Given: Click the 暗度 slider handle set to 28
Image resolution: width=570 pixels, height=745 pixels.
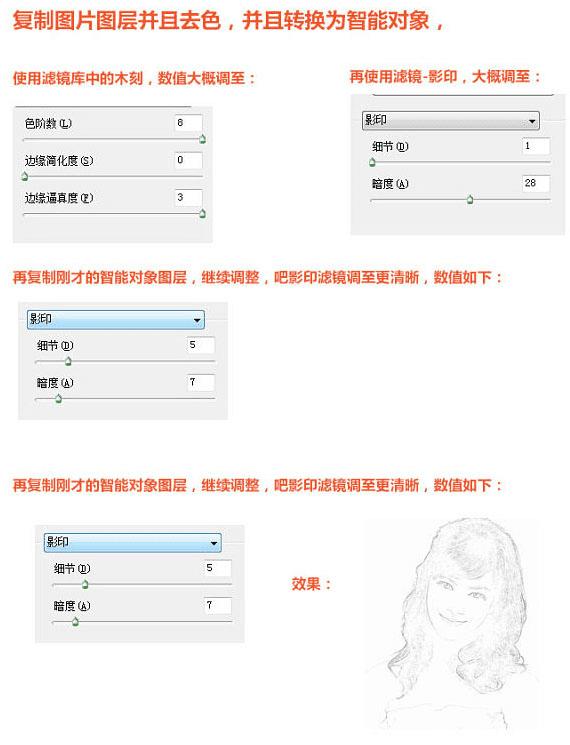Looking at the screenshot, I should click(x=470, y=200).
